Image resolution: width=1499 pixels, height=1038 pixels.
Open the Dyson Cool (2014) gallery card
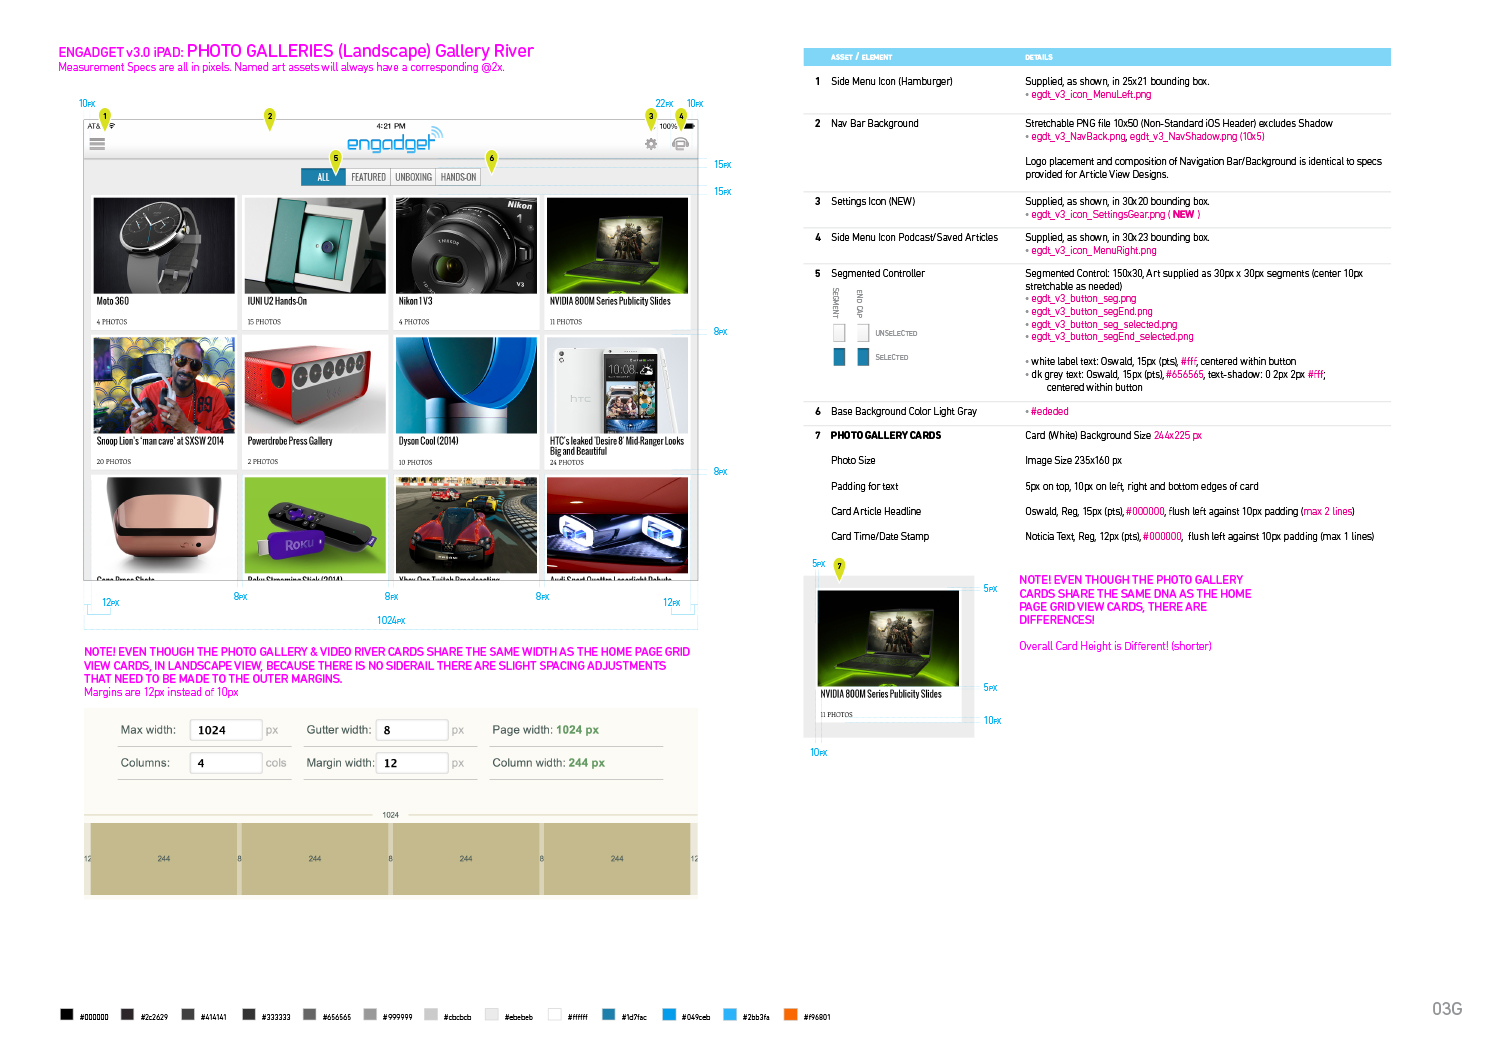pos(466,402)
